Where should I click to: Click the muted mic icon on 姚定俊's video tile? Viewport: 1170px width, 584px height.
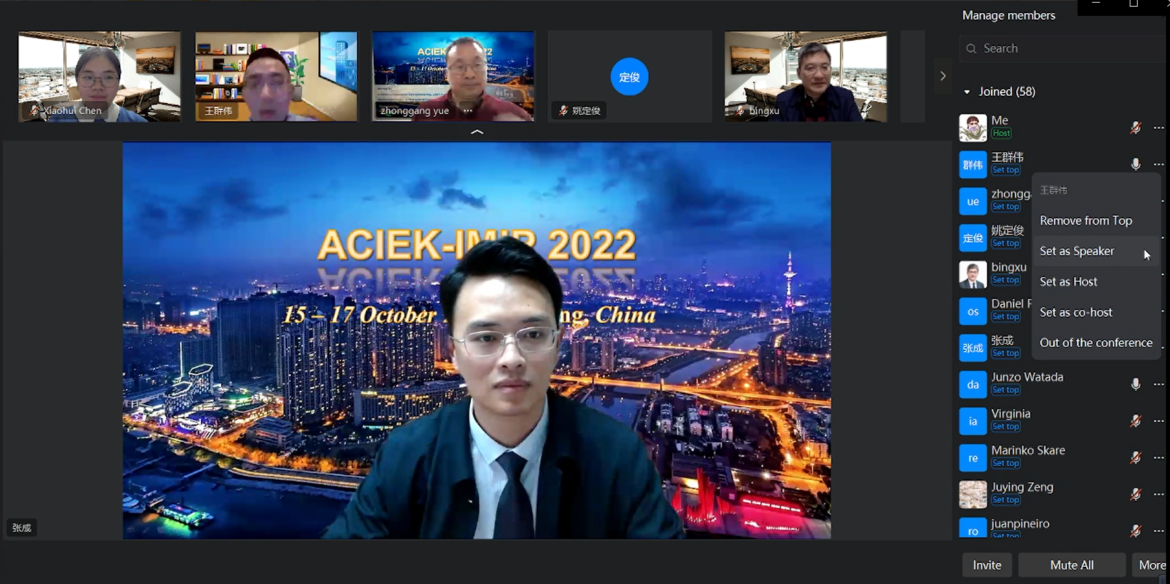click(564, 110)
